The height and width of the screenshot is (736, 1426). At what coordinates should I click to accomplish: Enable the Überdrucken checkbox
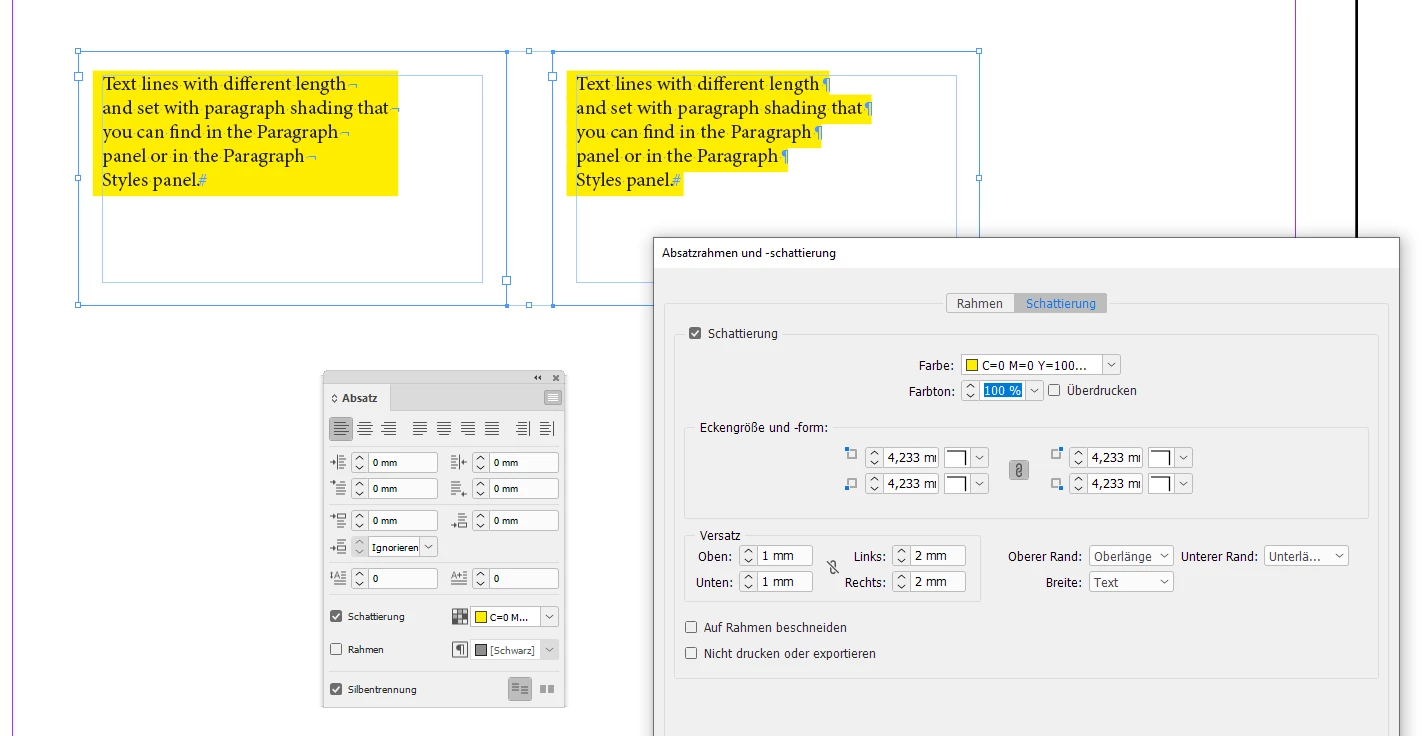(x=1054, y=391)
